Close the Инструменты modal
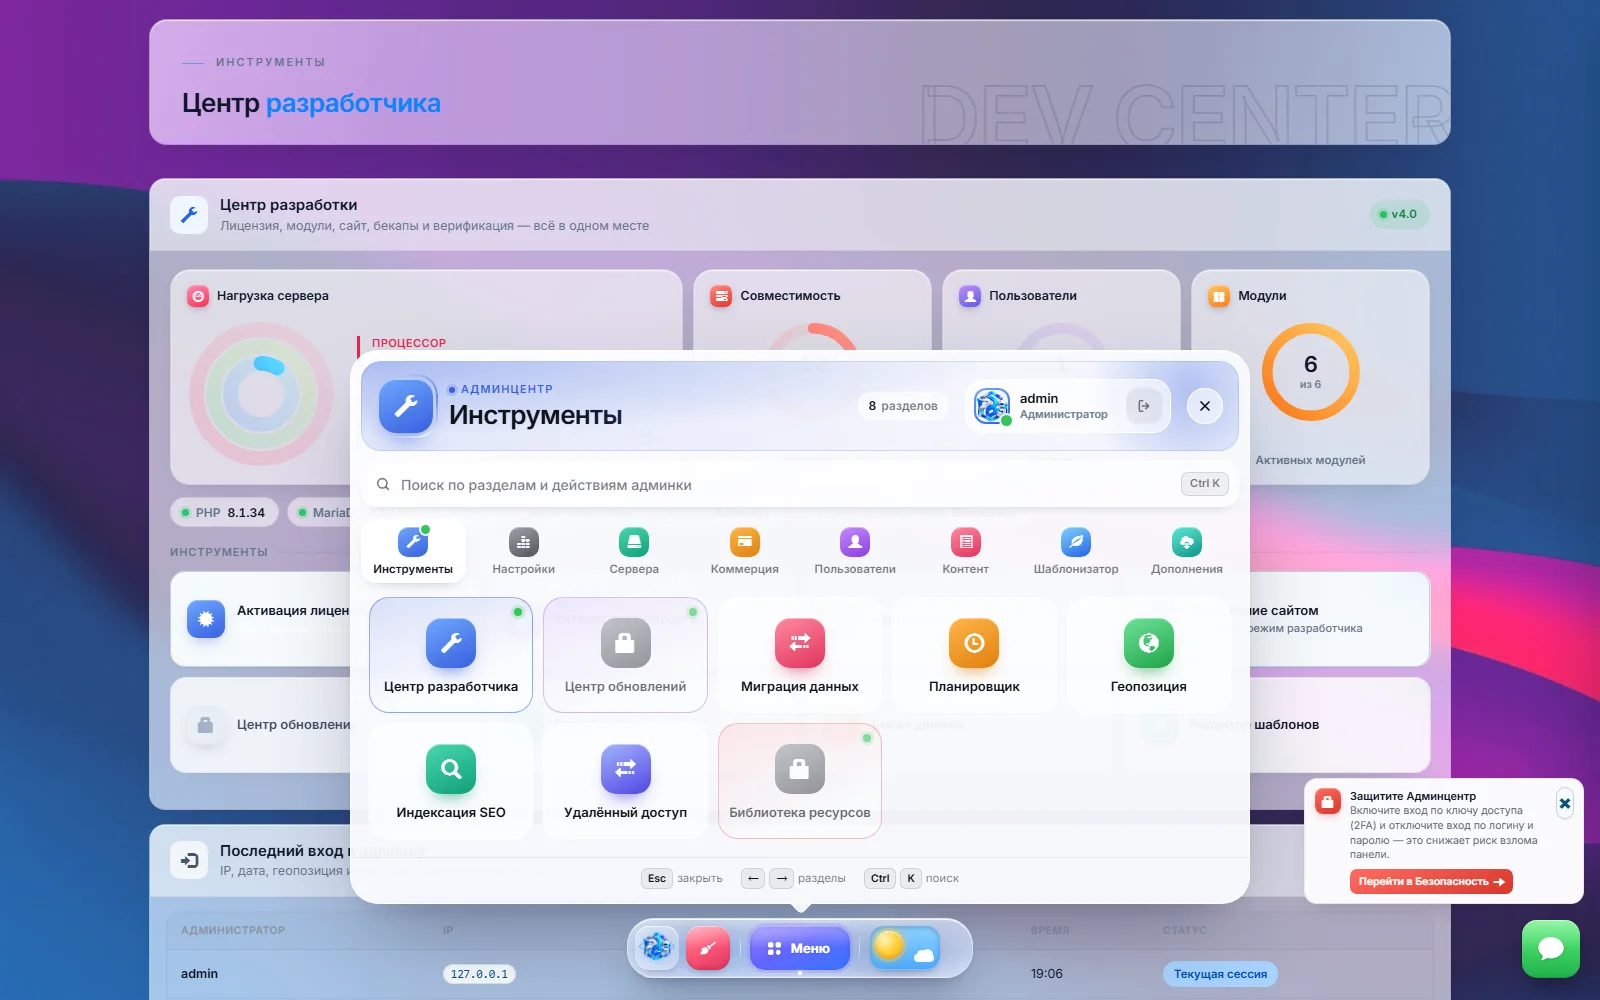This screenshot has width=1600, height=1000. tap(1204, 406)
